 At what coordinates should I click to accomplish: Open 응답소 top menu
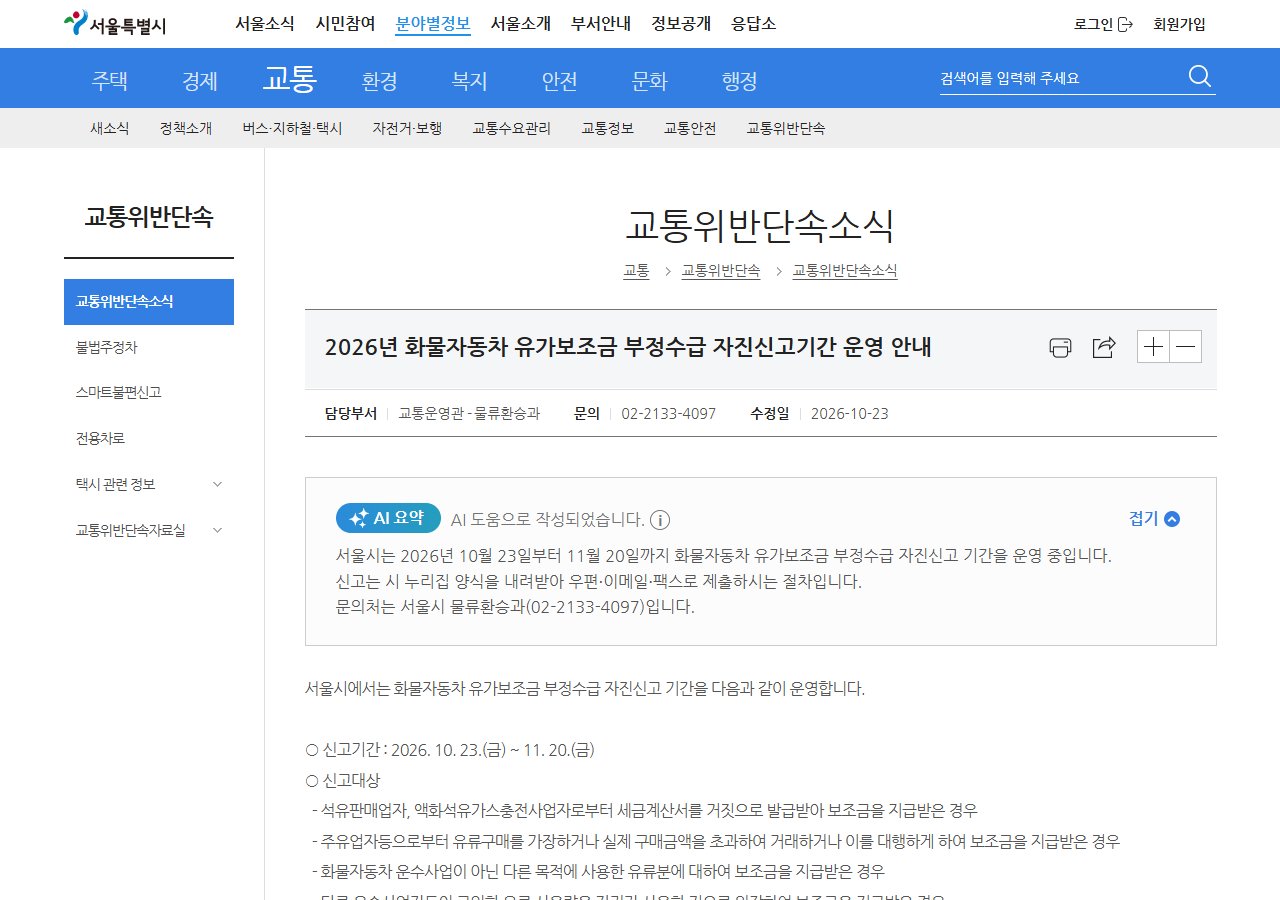(x=754, y=24)
